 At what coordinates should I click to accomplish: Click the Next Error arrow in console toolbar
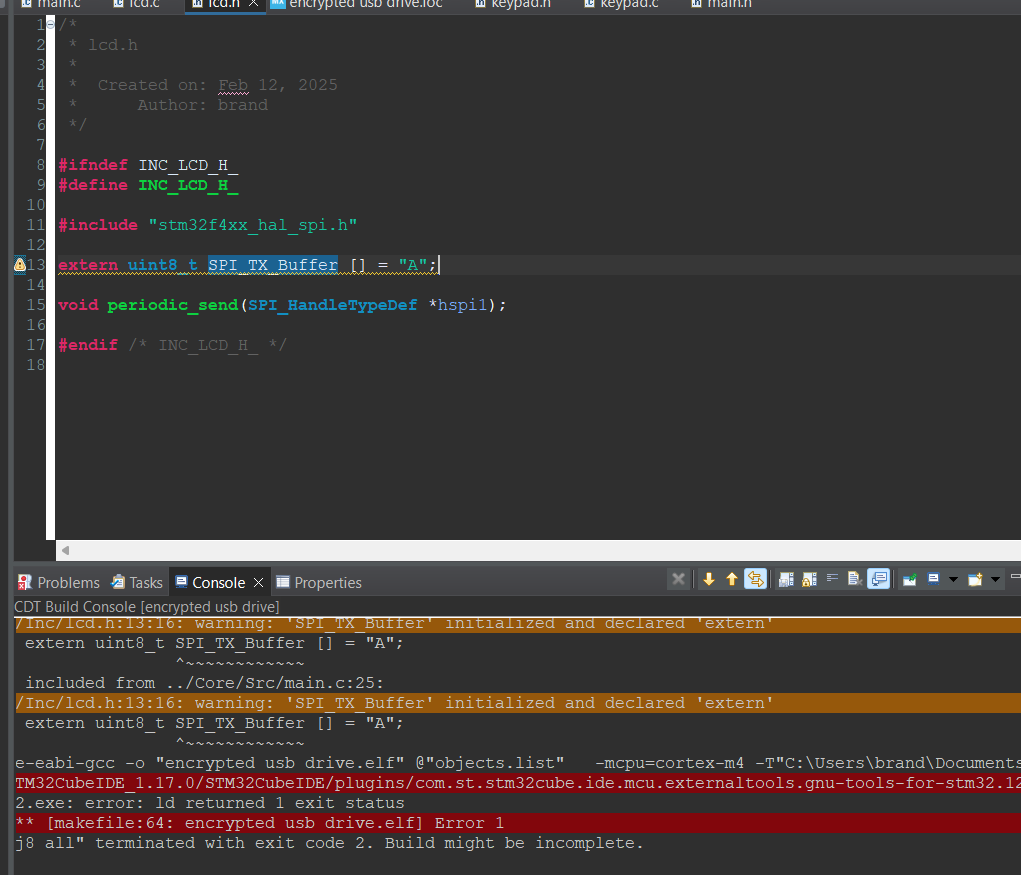coord(710,579)
